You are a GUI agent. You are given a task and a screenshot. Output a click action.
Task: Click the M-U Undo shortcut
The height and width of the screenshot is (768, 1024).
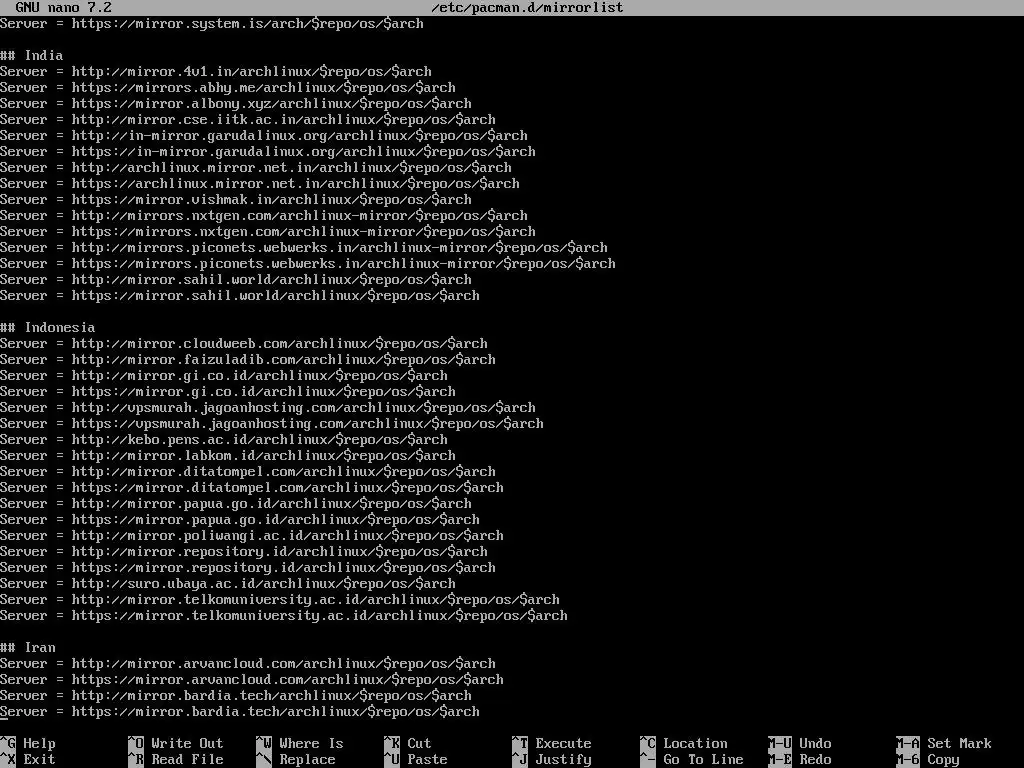click(800, 743)
